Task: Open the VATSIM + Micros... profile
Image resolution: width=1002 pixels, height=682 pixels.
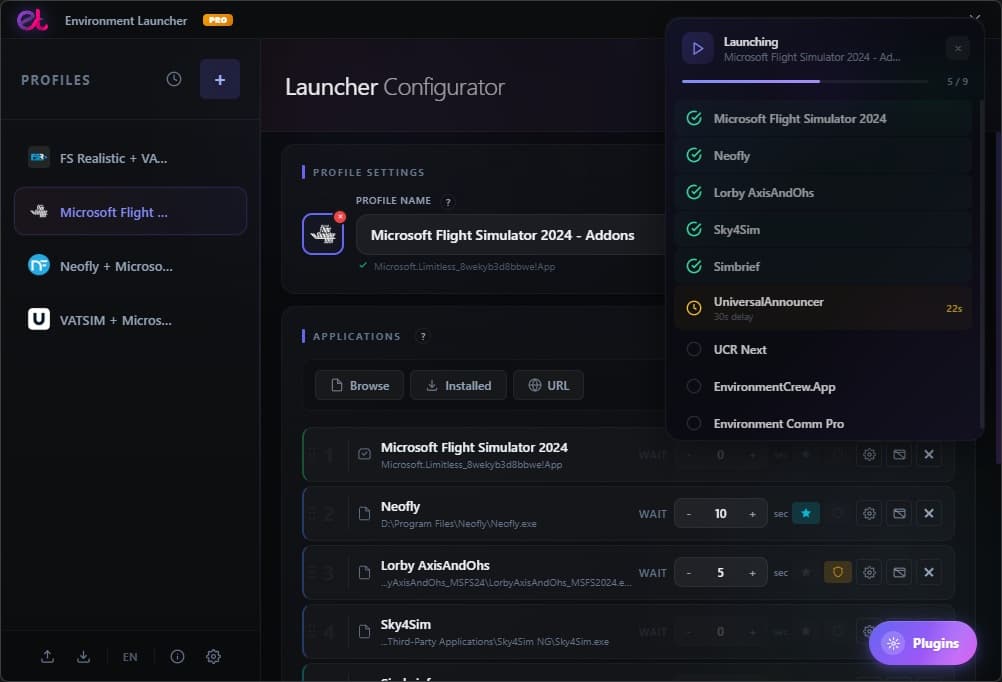Action: pos(130,320)
